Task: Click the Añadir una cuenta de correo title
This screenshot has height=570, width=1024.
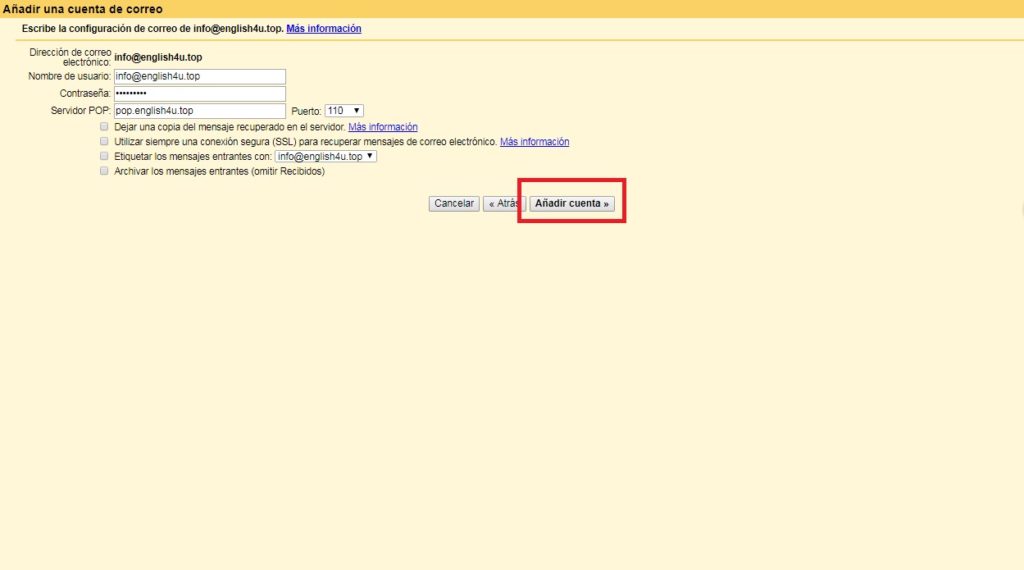Action: click(82, 9)
